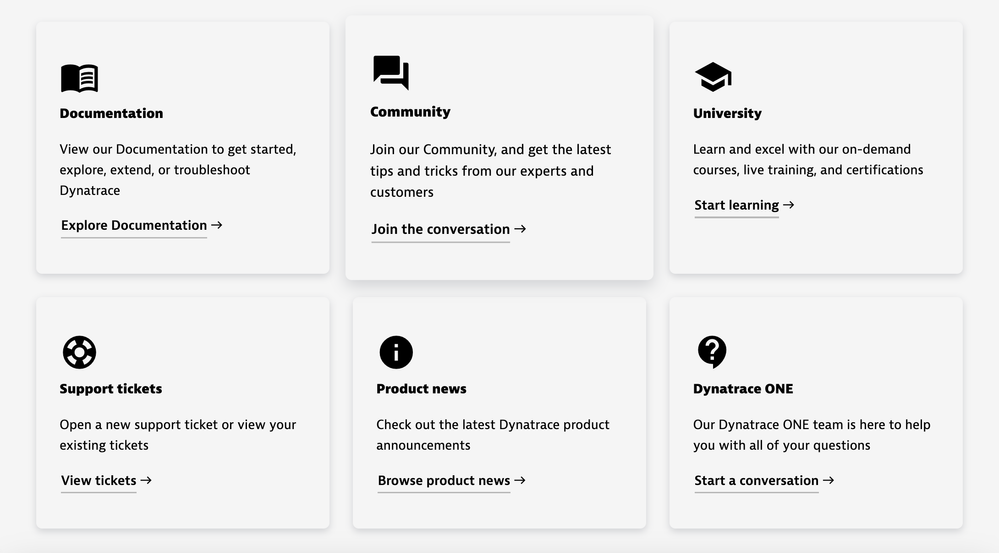Viewport: 999px width, 553px height.
Task: Select the Community card heading
Action: (410, 112)
